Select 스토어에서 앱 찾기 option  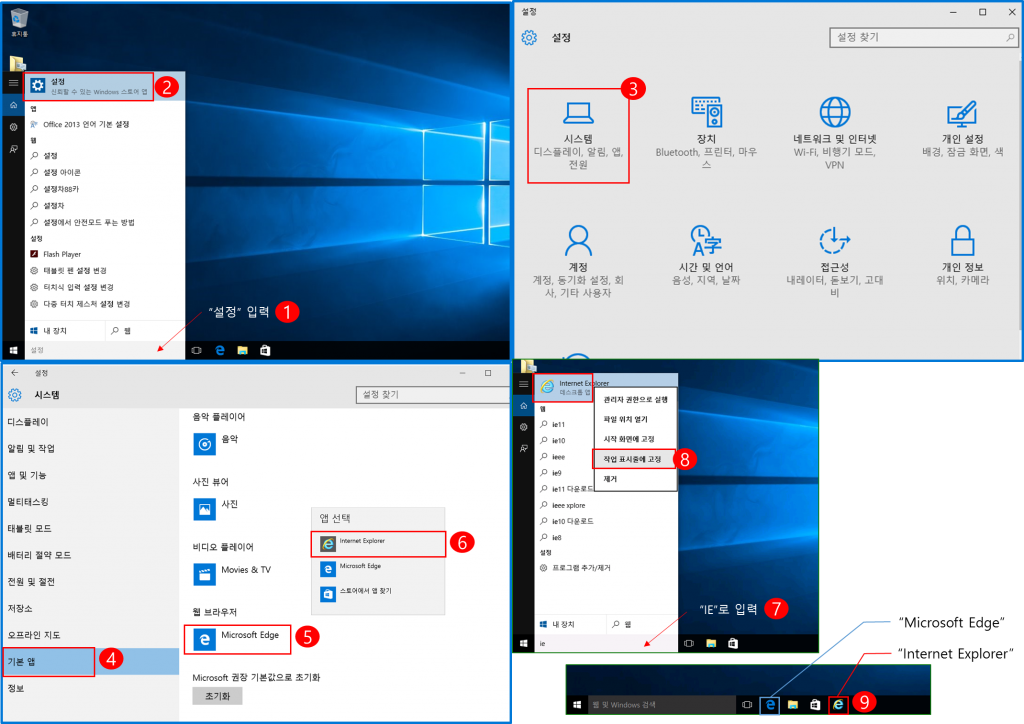(x=377, y=593)
